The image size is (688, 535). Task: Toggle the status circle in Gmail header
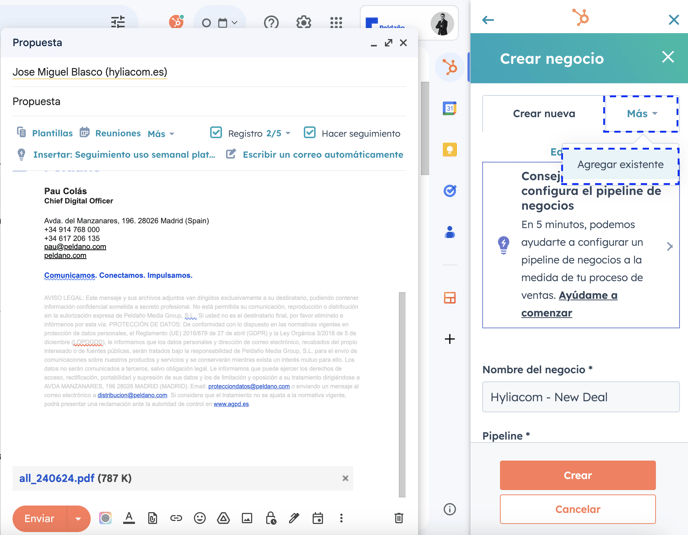[206, 23]
